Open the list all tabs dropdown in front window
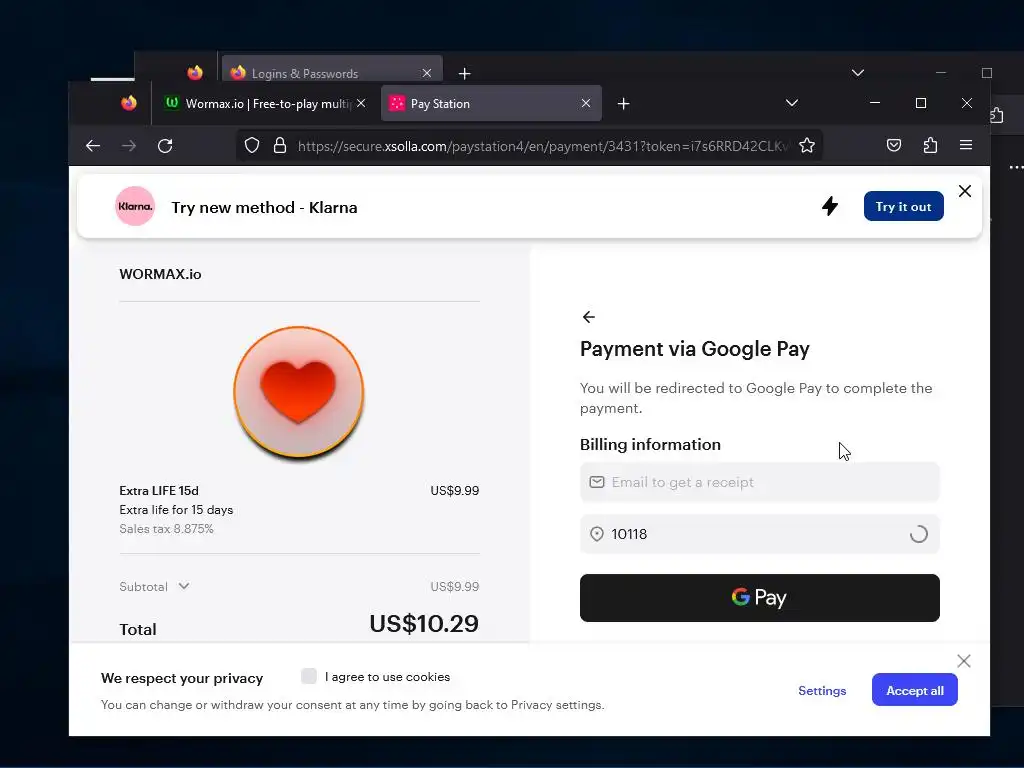The width and height of the screenshot is (1024, 768). pos(792,103)
